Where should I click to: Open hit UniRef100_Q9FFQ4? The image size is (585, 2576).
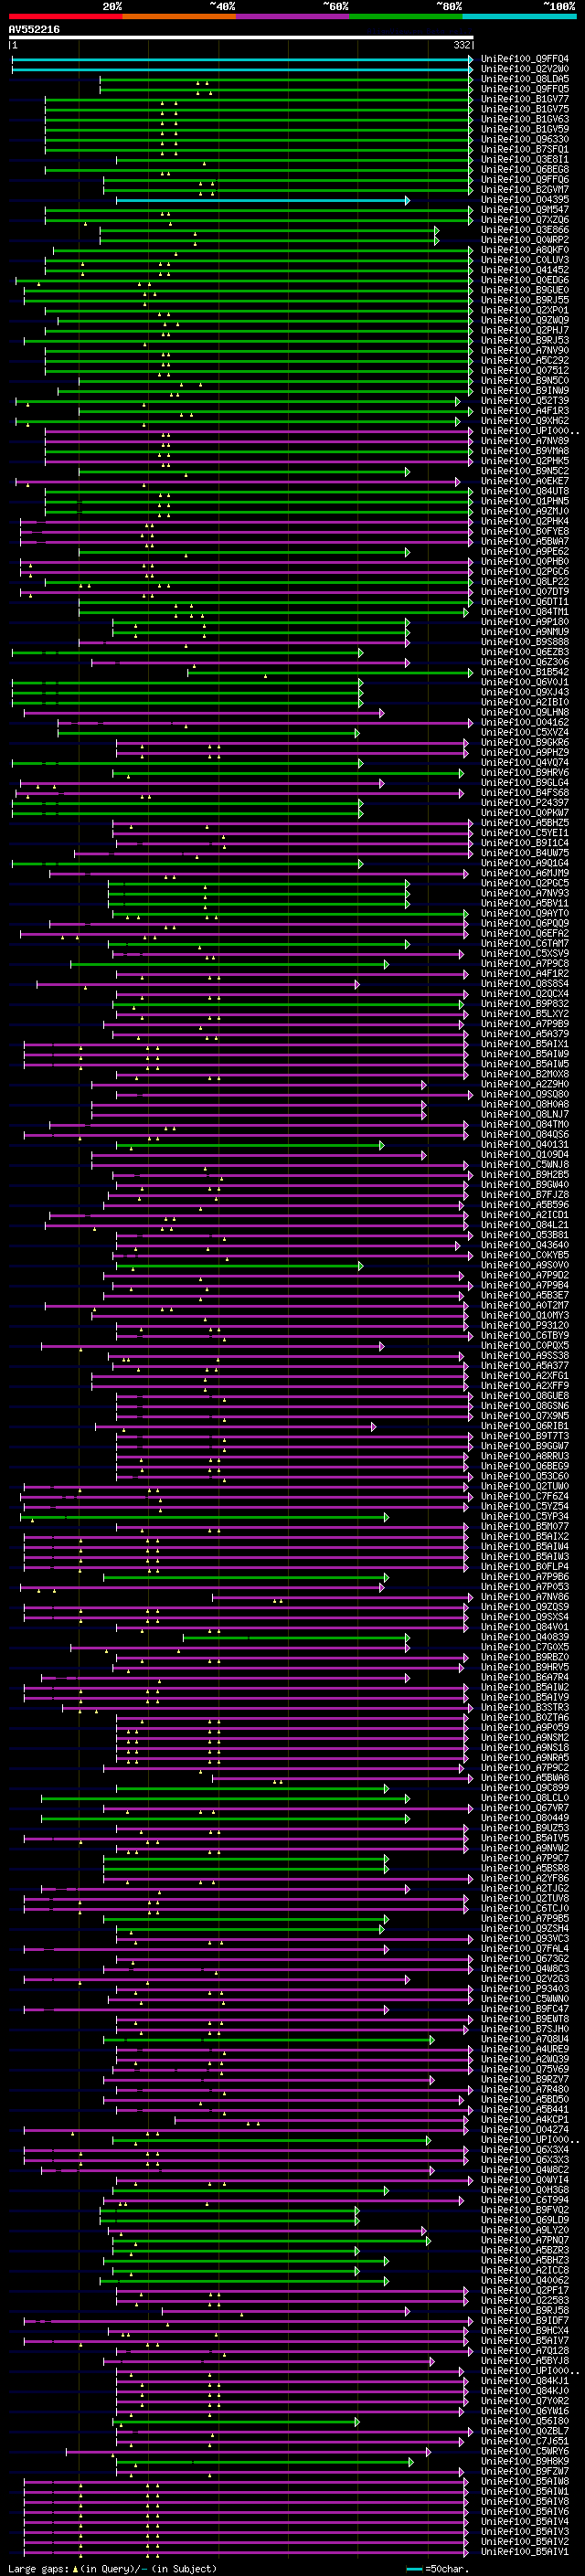pyautogui.click(x=525, y=59)
